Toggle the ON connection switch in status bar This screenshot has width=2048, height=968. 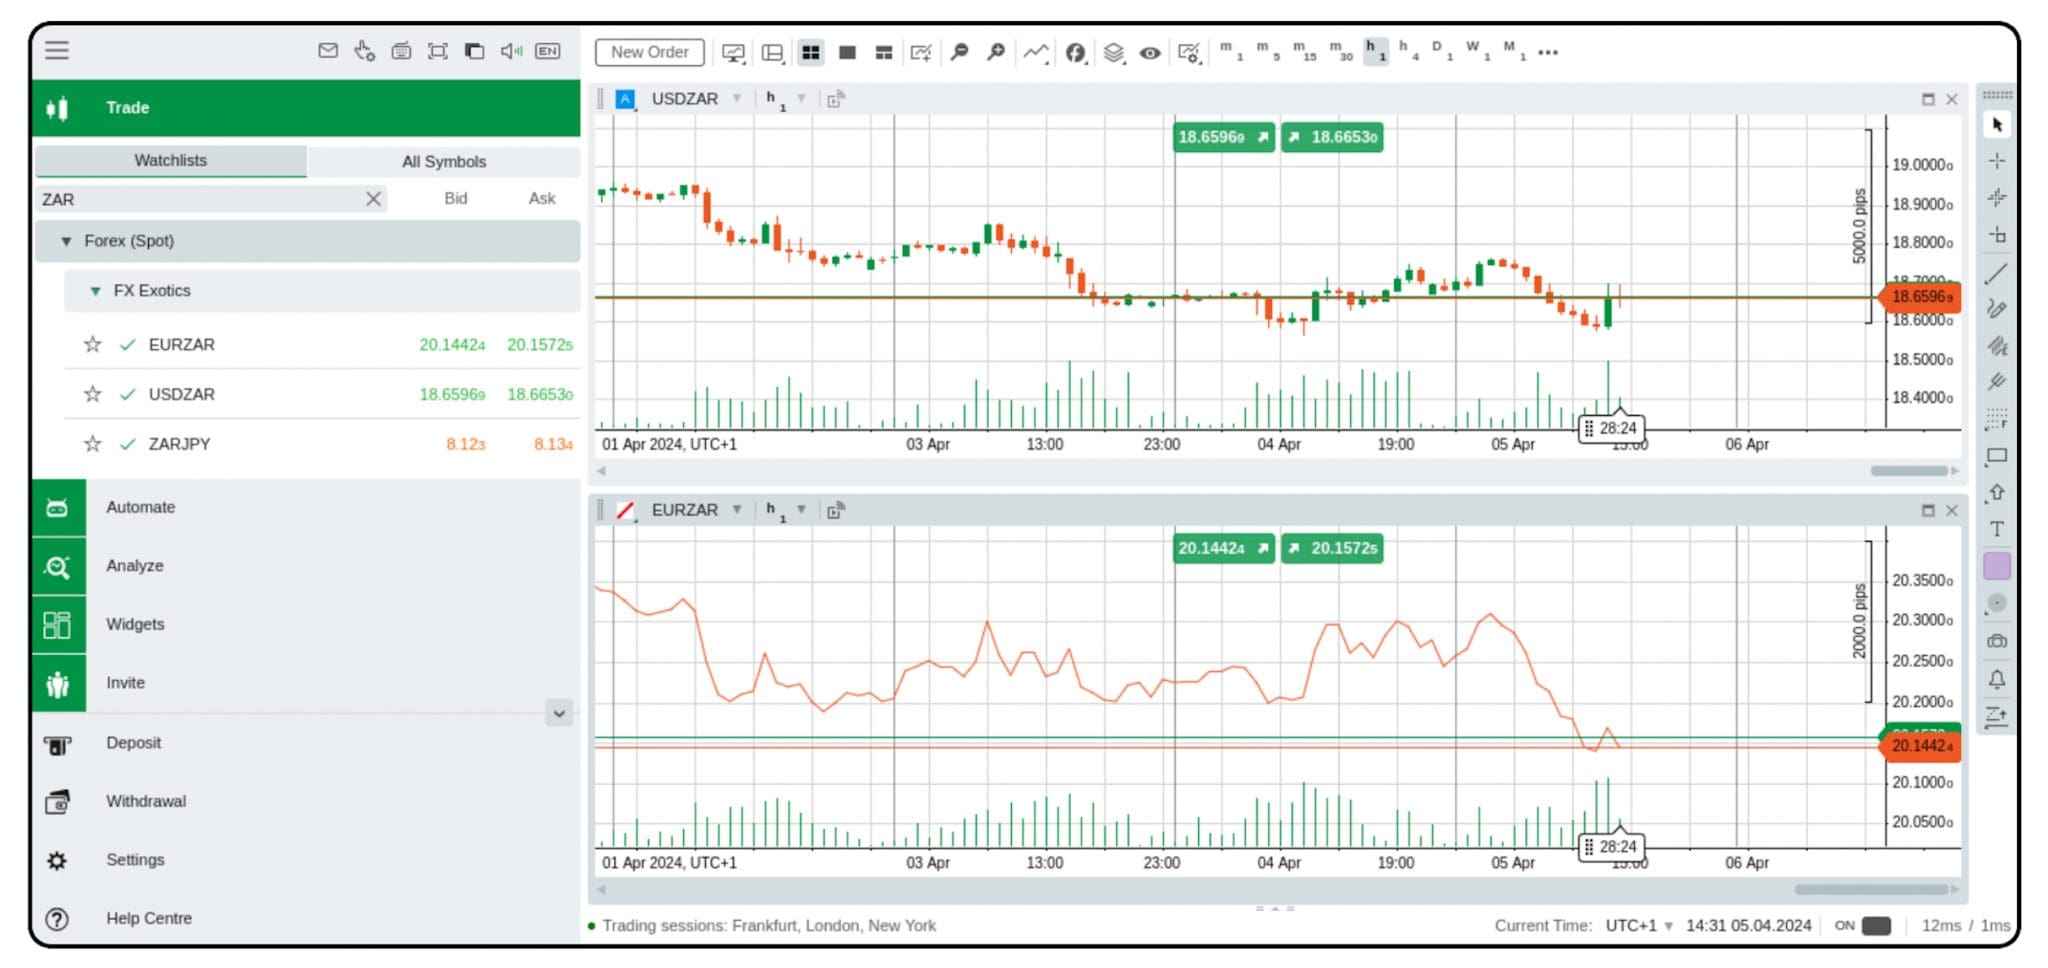pos(1876,926)
